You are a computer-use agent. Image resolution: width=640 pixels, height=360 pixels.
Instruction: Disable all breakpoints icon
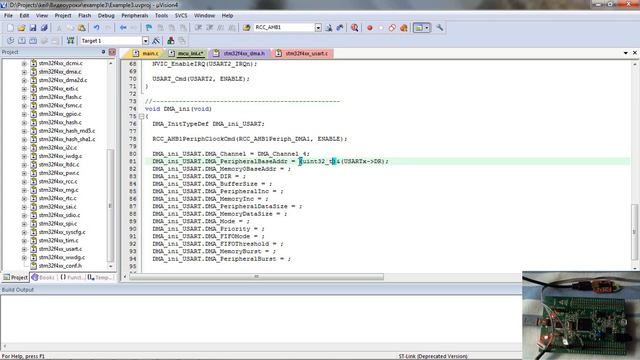[x=392, y=28]
